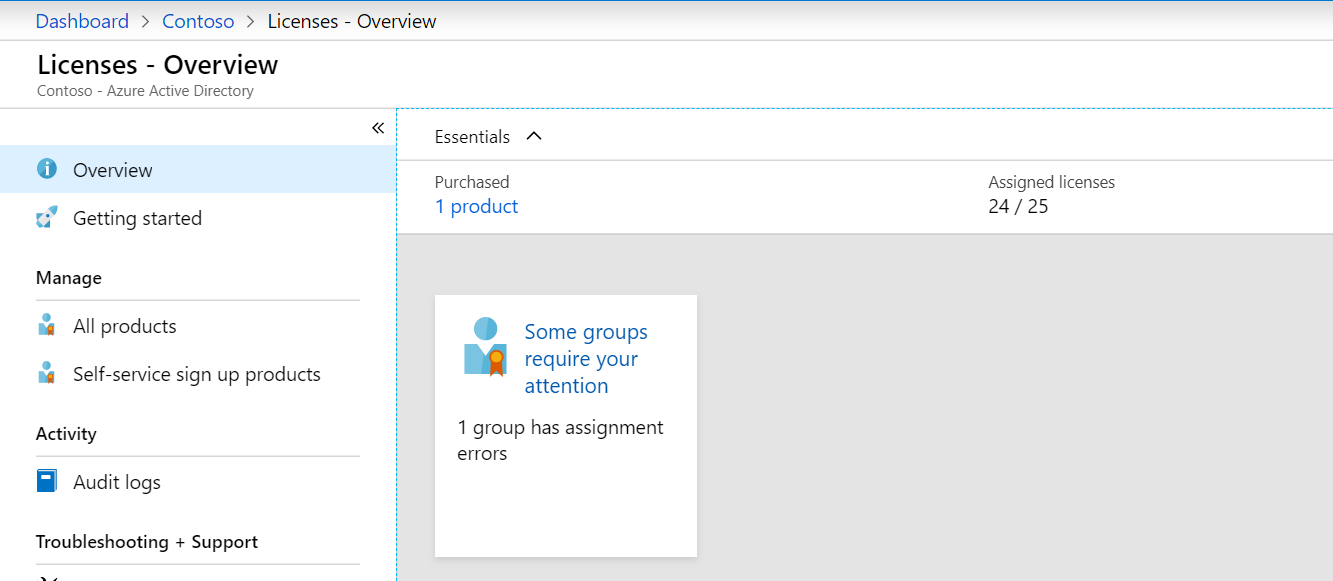Click the license badge icon on attention tile

click(486, 346)
